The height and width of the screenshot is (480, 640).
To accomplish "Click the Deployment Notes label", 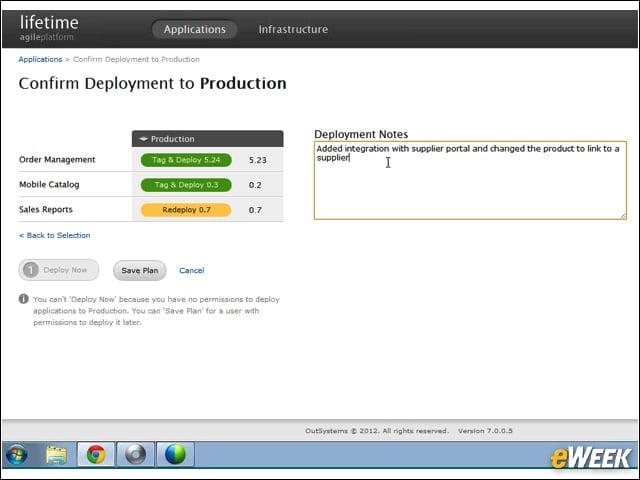I will click(x=361, y=134).
